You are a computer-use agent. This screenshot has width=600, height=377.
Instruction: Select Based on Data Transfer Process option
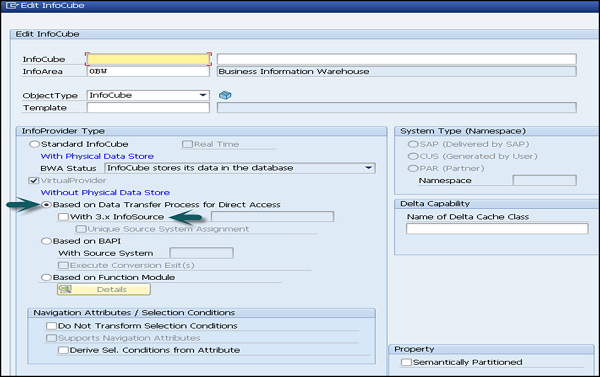46,205
